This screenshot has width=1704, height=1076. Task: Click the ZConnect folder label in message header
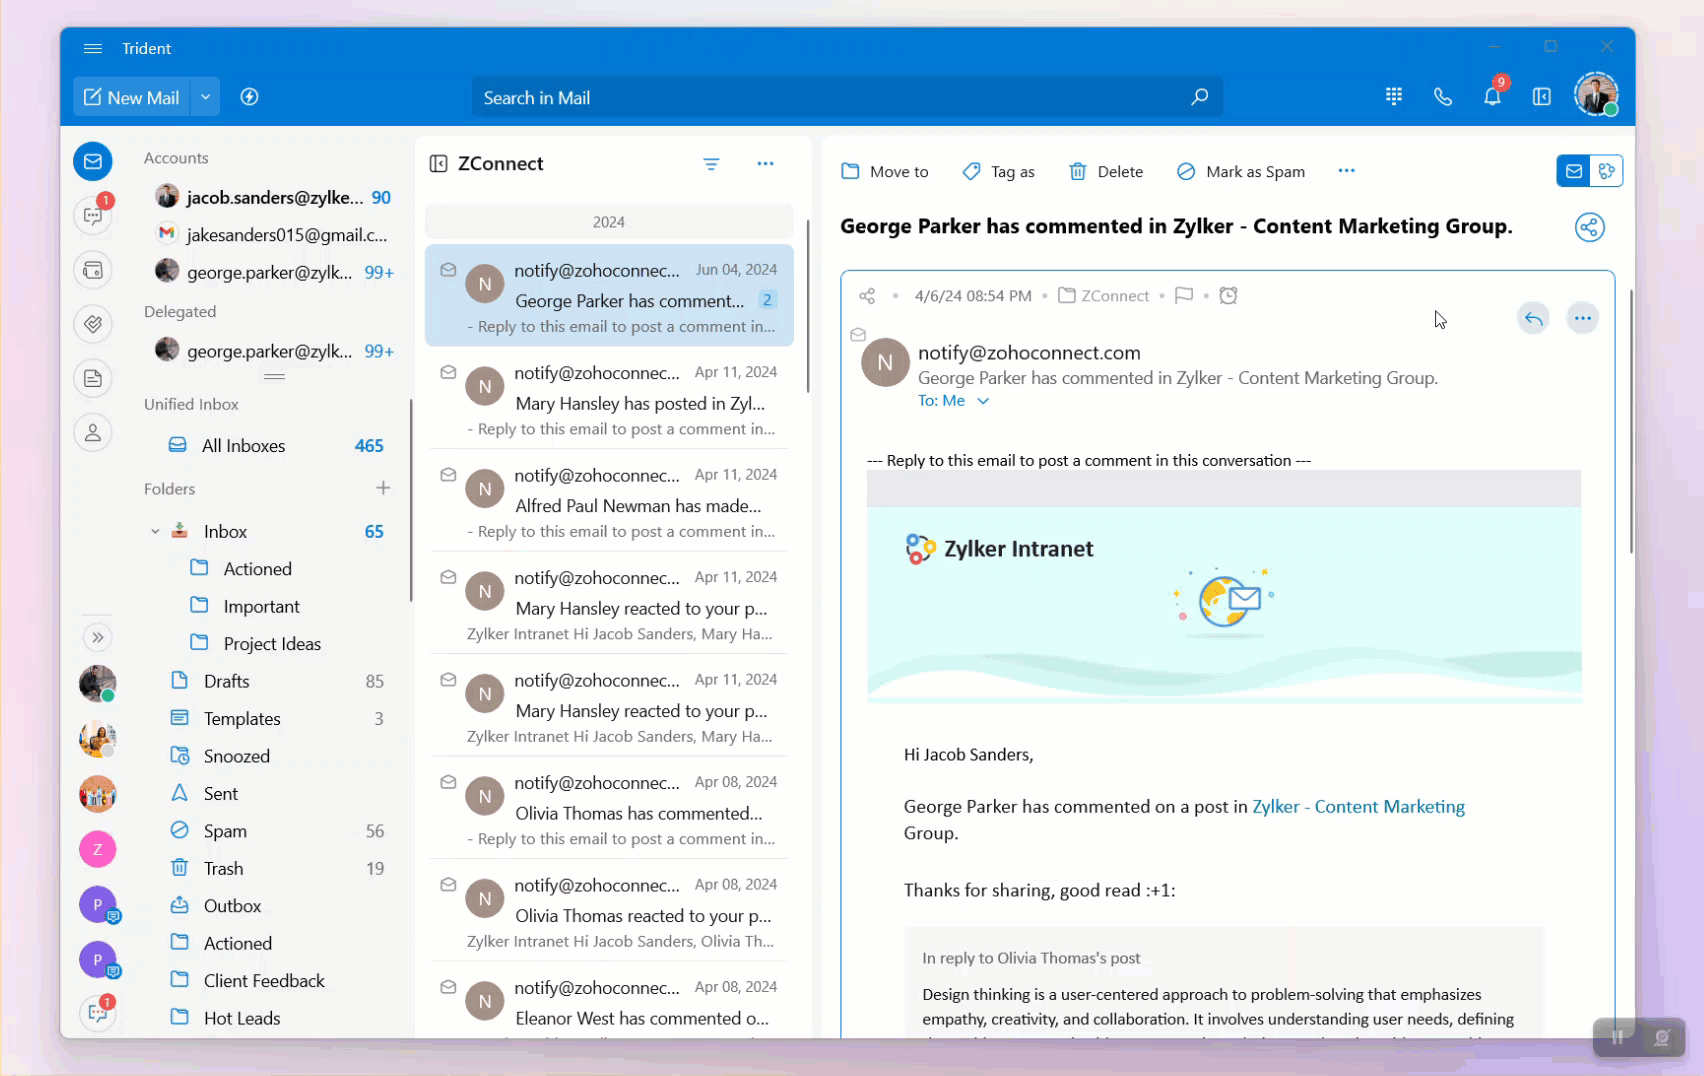pos(1104,296)
